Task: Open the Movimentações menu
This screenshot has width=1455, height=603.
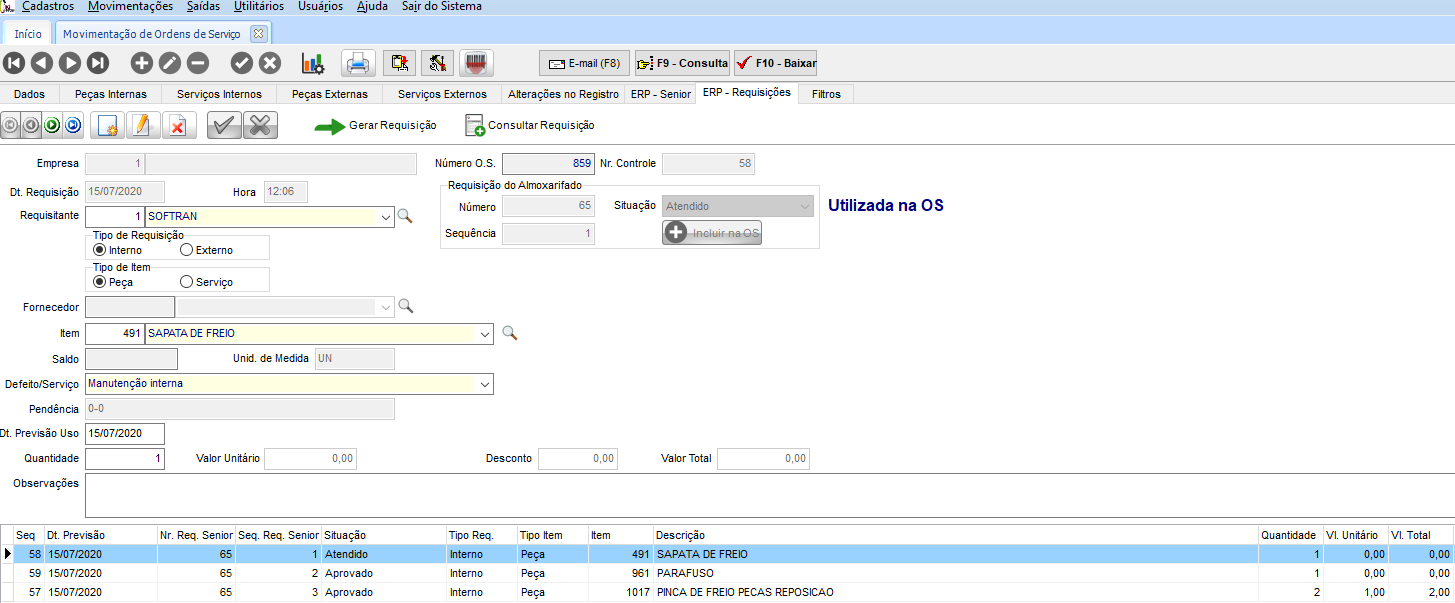Action: 130,6
